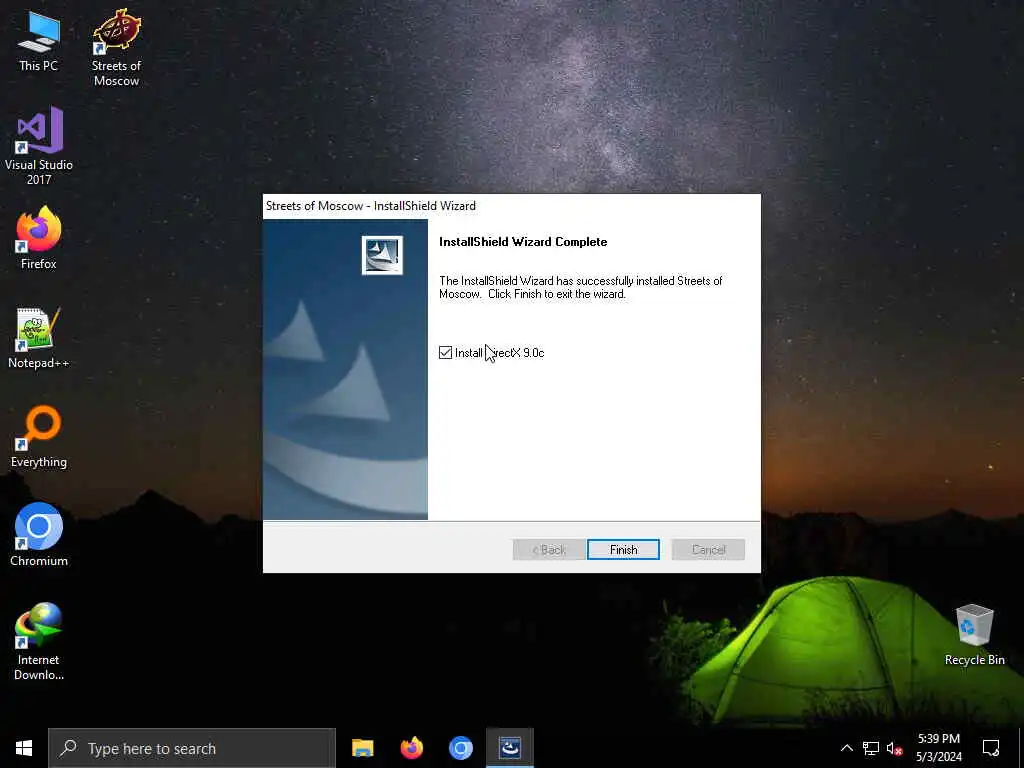
Task: Click Finish to exit the wizard
Action: click(623, 550)
